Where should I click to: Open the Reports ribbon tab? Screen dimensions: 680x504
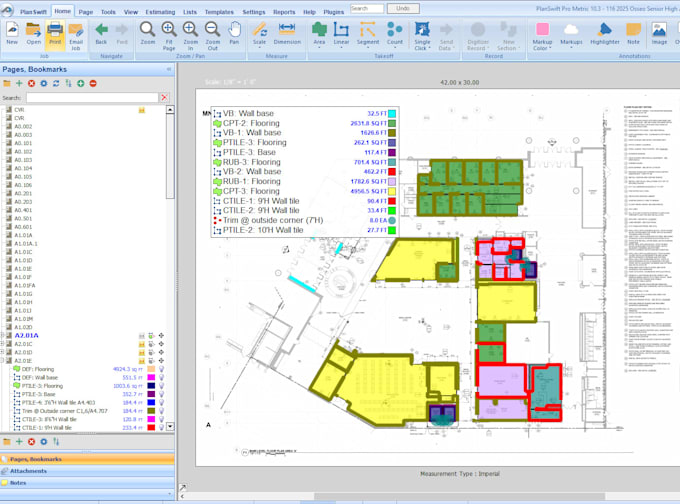284,12
